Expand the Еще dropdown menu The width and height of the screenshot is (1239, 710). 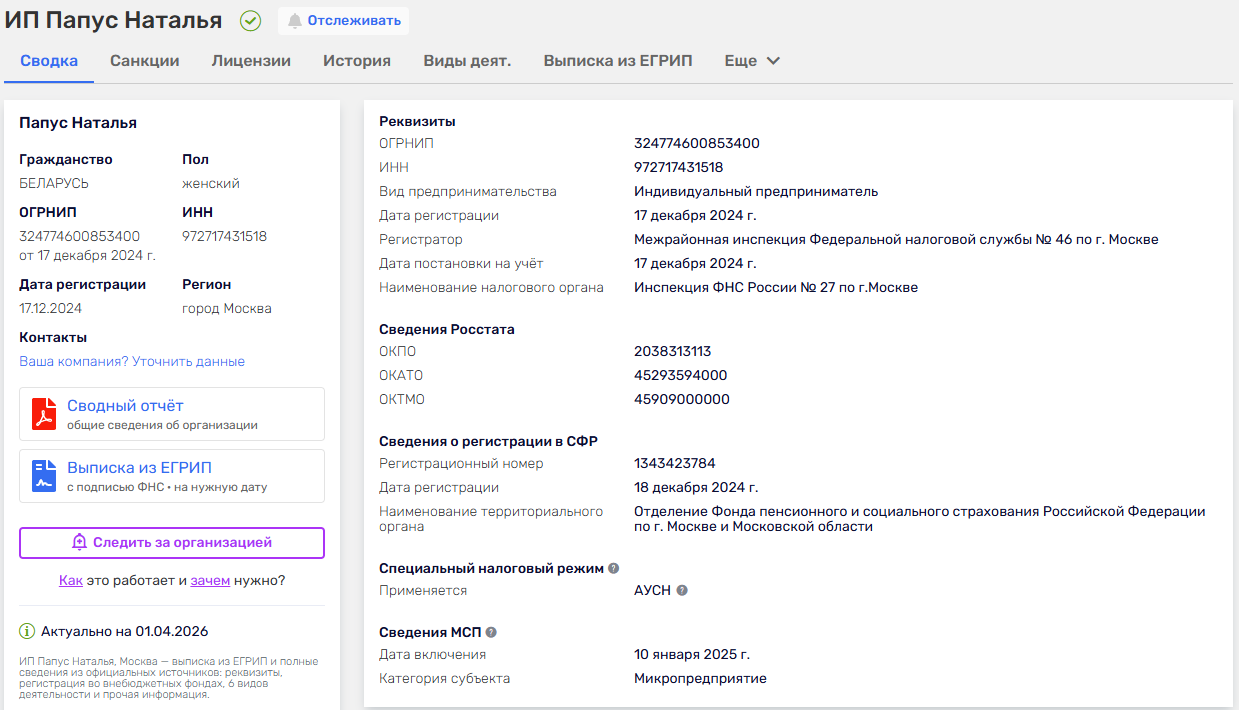752,61
